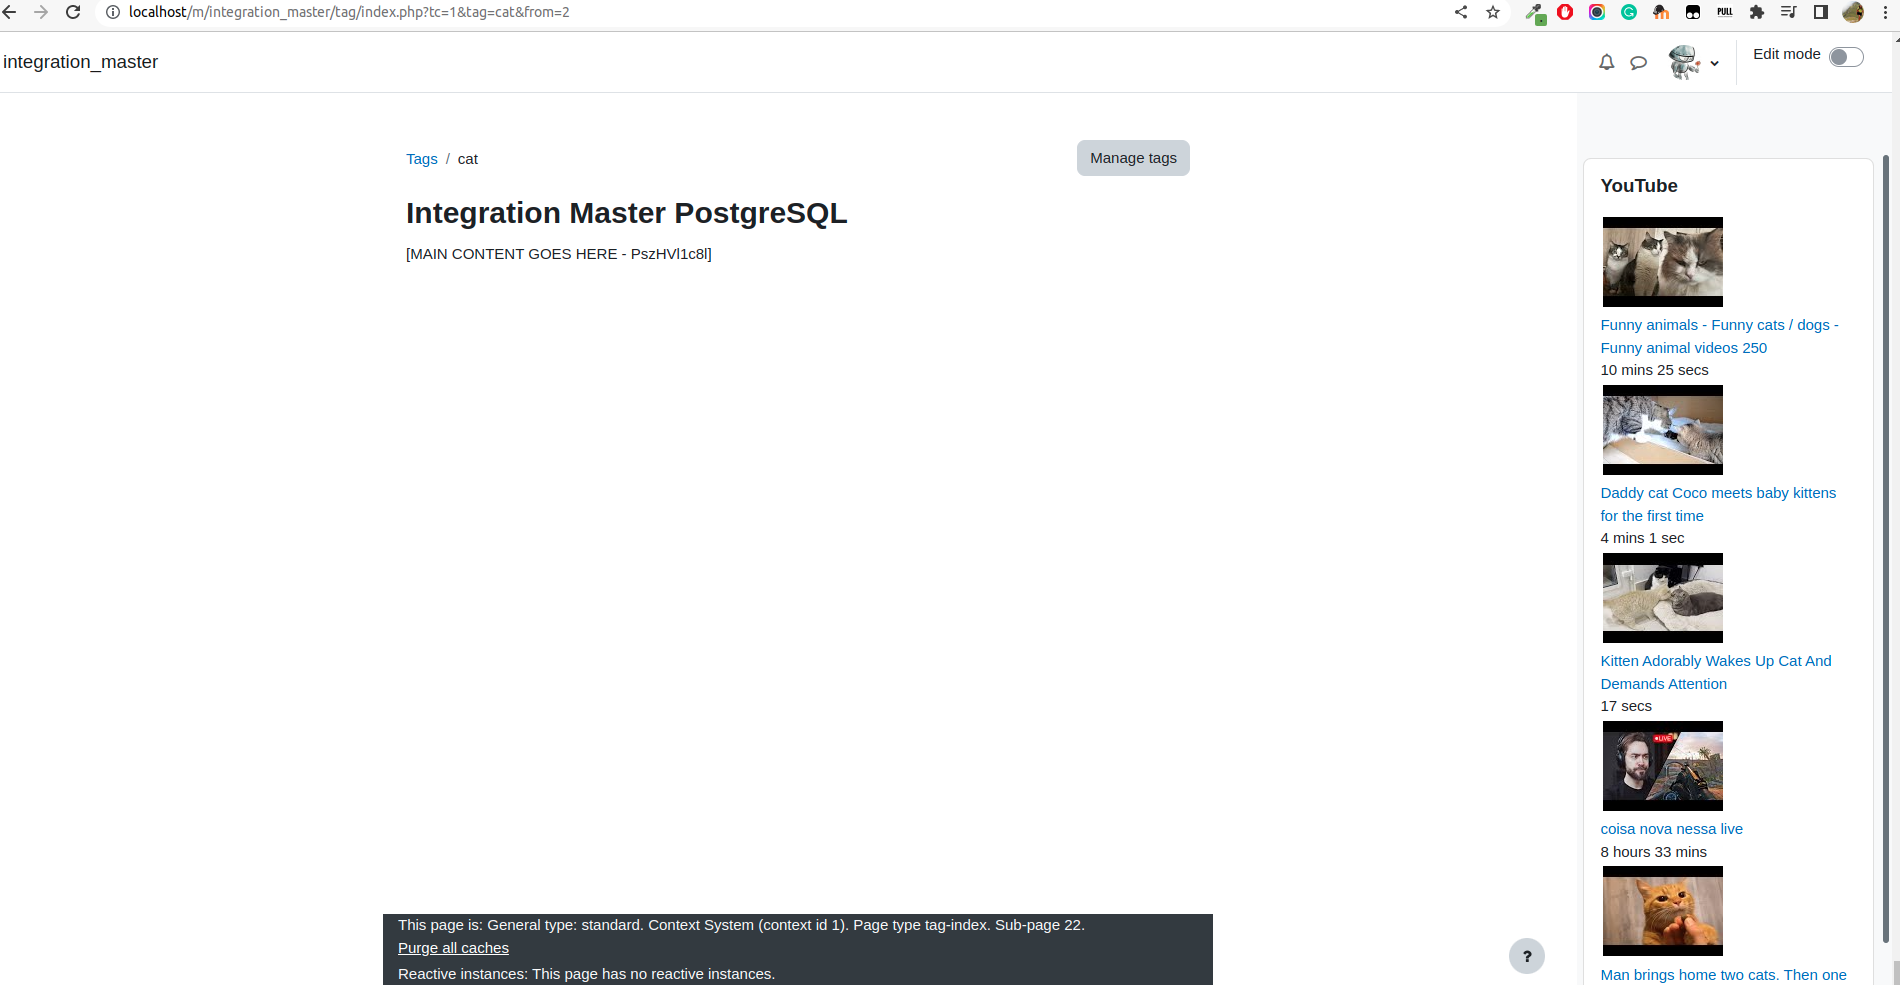The height and width of the screenshot is (985, 1900).
Task: Open the Funny animals cats/dogs video thumbnail
Action: pyautogui.click(x=1662, y=262)
